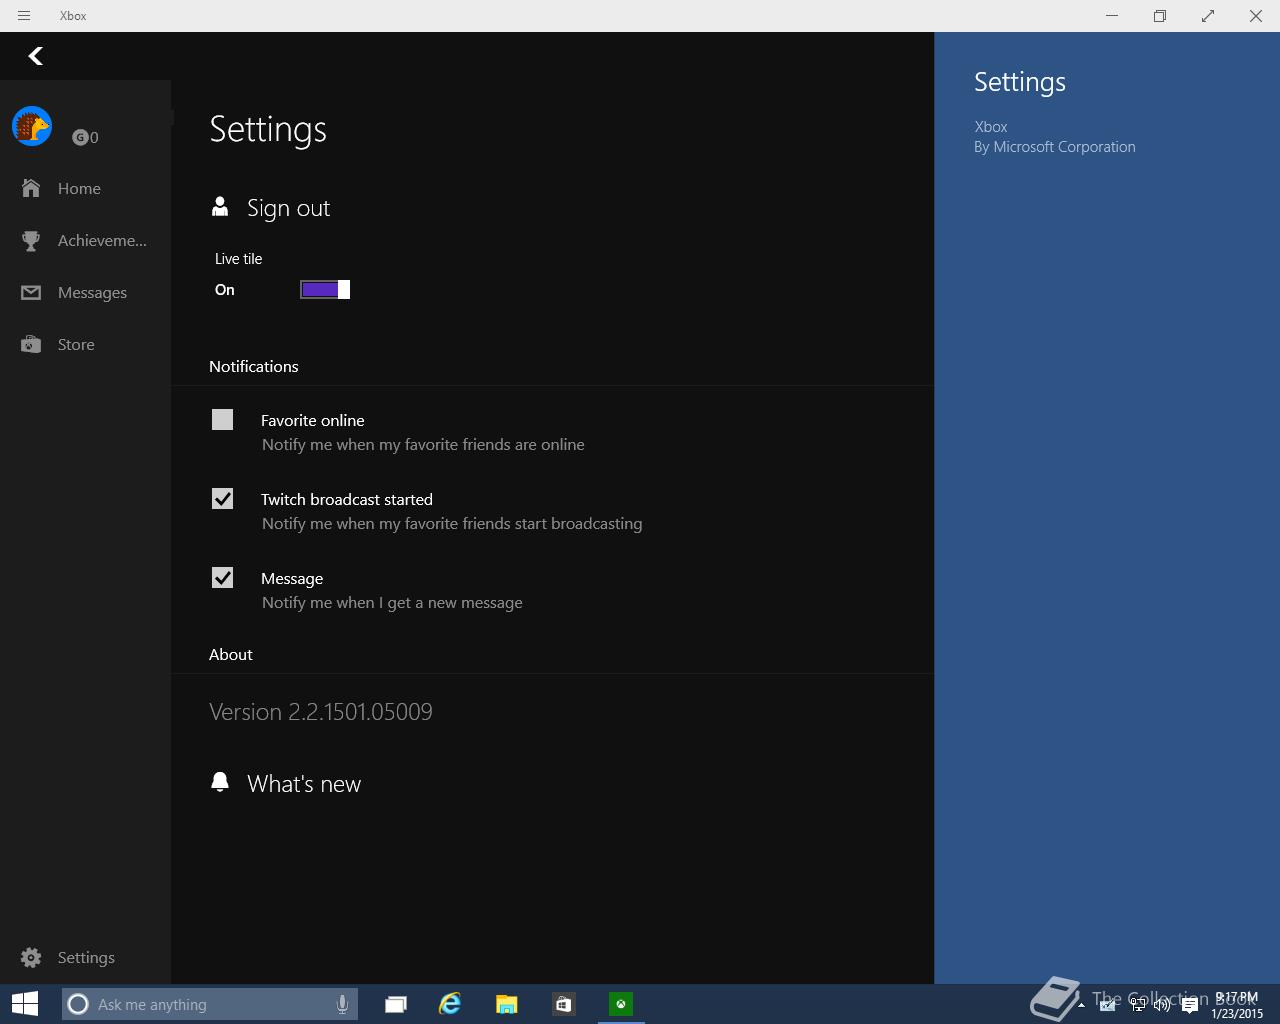
Task: Click the Sign out button
Action: coord(271,208)
